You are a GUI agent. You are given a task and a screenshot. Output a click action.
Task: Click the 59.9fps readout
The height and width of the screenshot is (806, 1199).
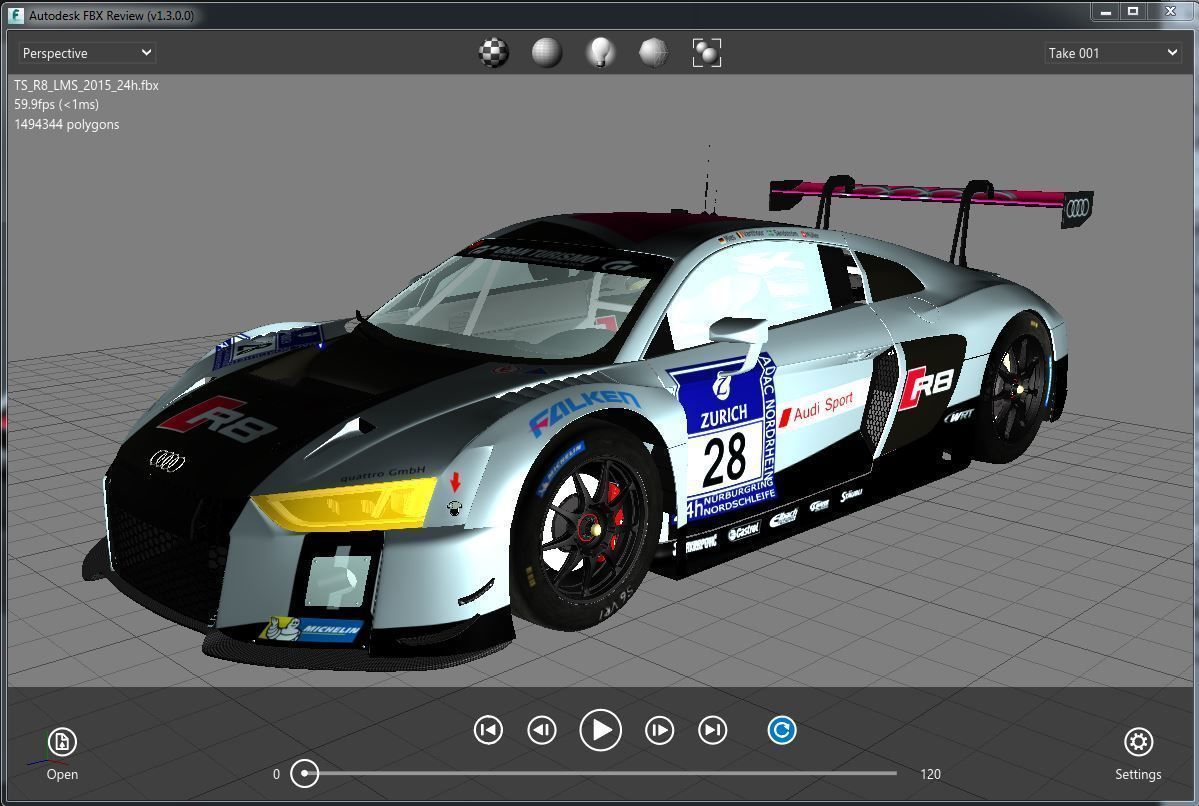pos(57,104)
